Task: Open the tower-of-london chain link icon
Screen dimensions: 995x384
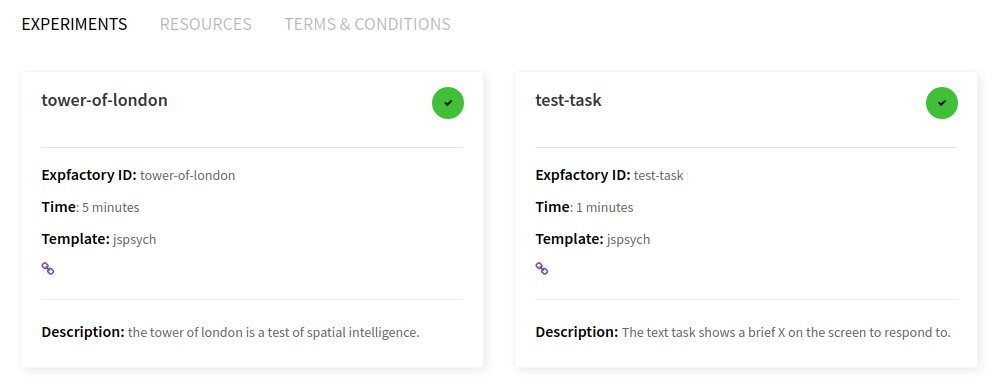Action: click(48, 268)
